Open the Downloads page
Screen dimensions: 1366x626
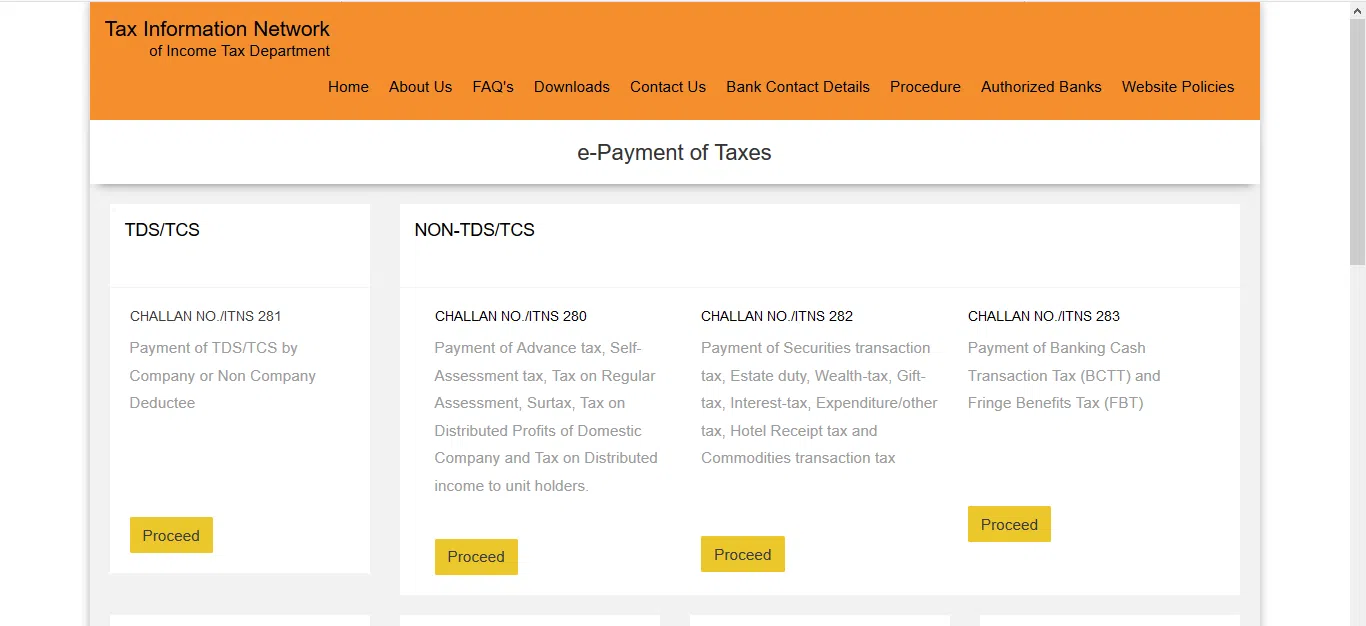tap(571, 87)
